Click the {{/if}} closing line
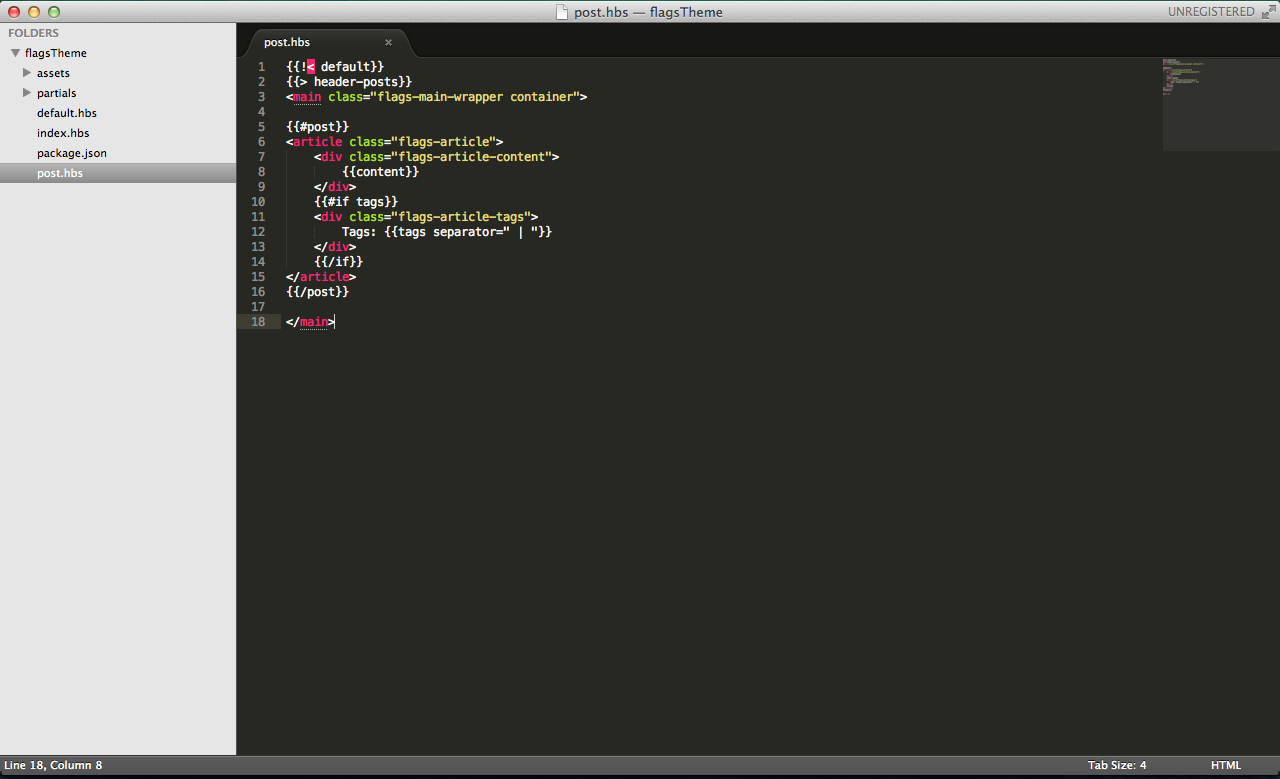 [338, 261]
